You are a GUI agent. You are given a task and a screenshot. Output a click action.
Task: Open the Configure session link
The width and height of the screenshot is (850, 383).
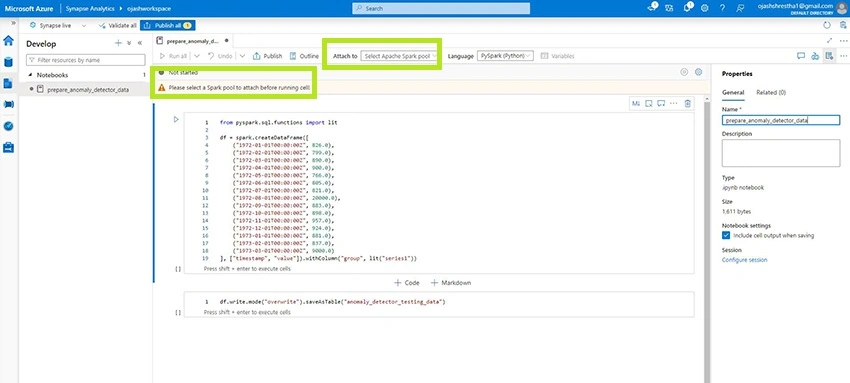[744, 260]
